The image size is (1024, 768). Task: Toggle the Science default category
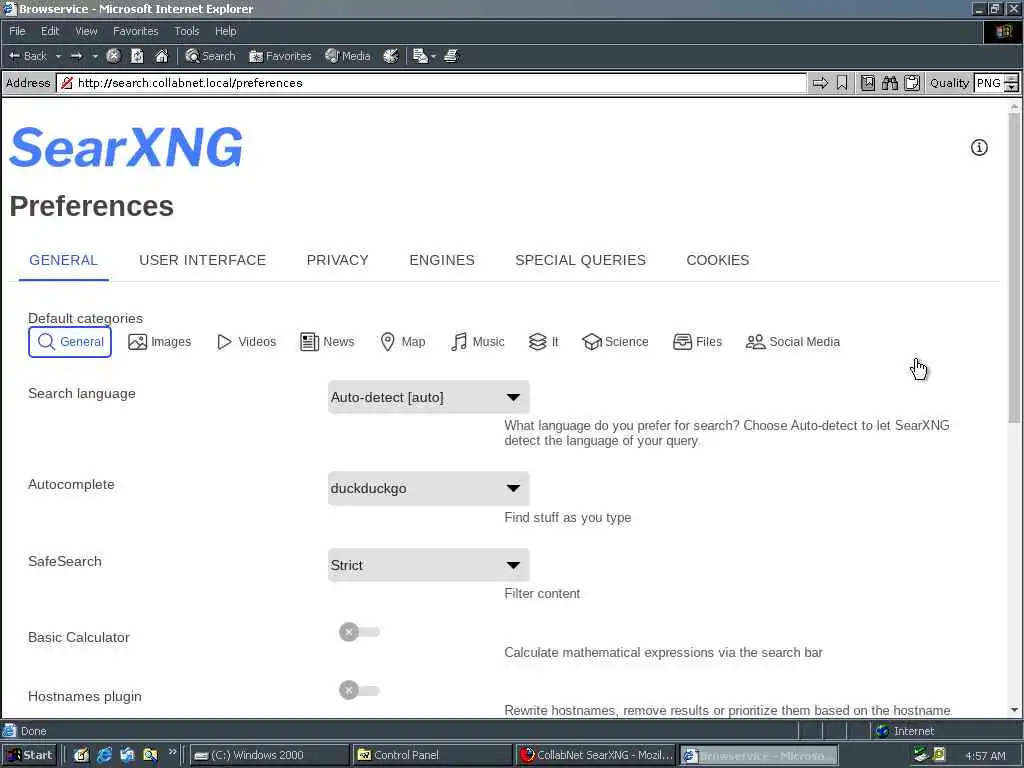(x=615, y=342)
